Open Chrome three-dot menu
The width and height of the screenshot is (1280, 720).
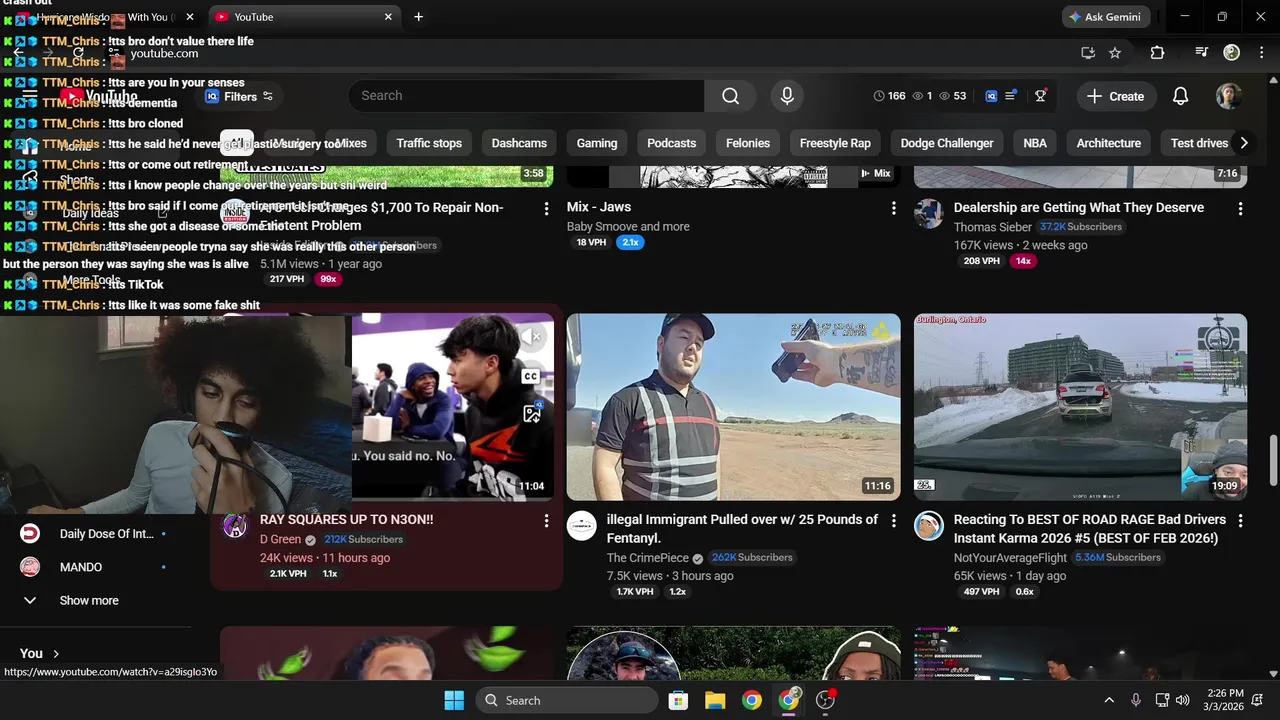pos(1262,53)
